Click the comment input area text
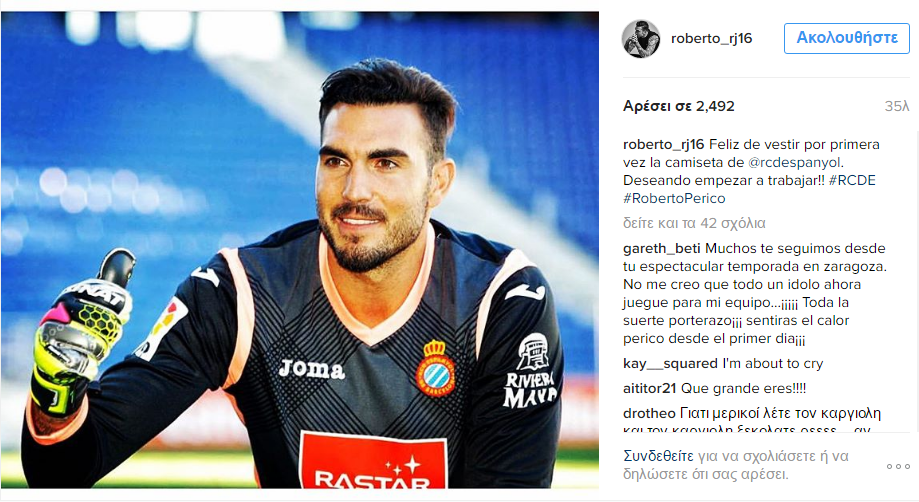Screen dimensions: 919x502 [x=736, y=465]
